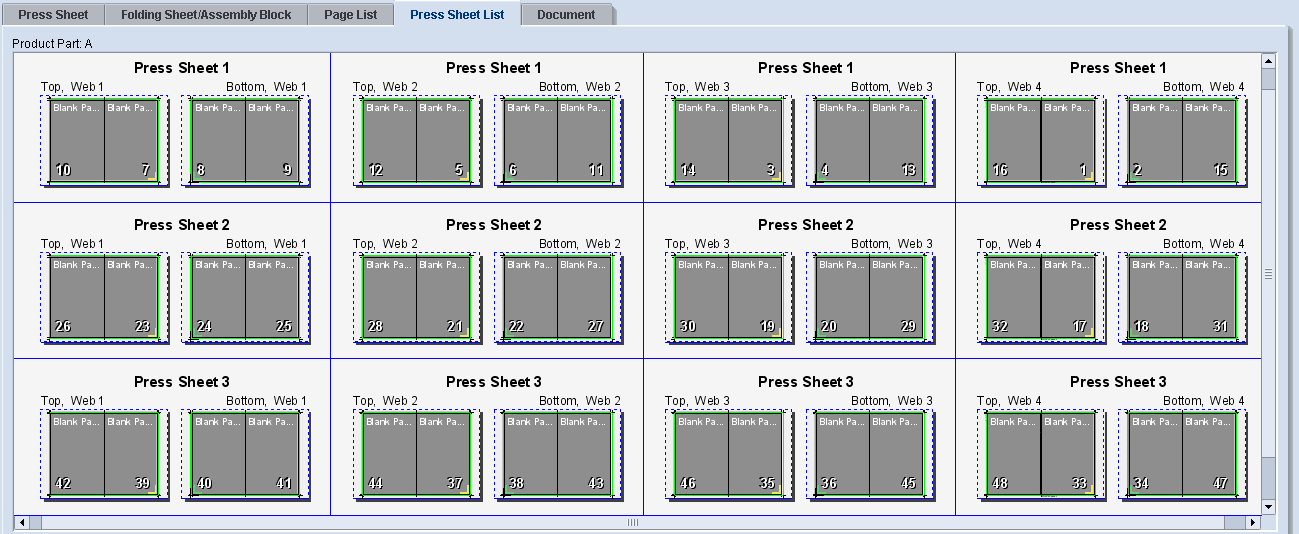
Task: Switch to the Document tab
Action: pyautogui.click(x=566, y=15)
